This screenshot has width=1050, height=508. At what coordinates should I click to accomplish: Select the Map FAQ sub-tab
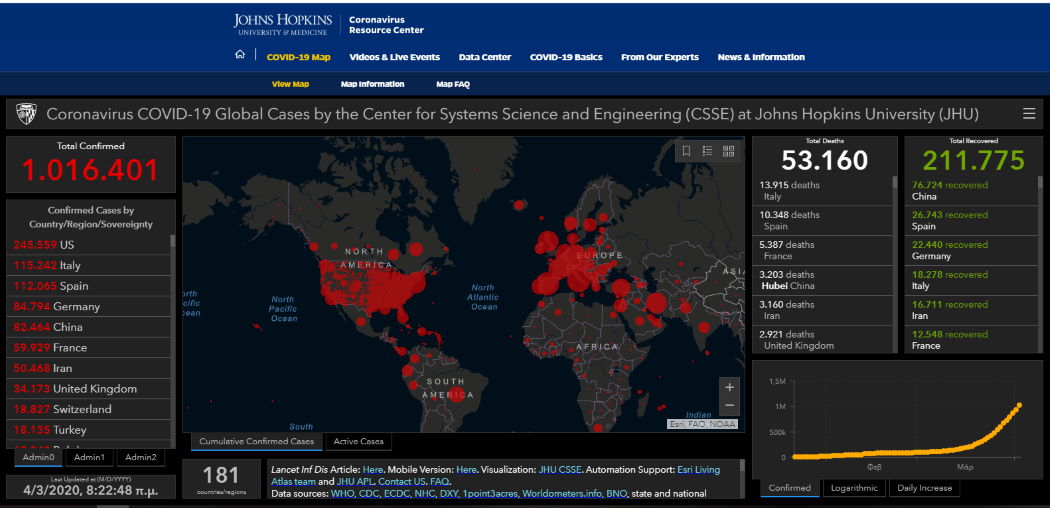(453, 84)
